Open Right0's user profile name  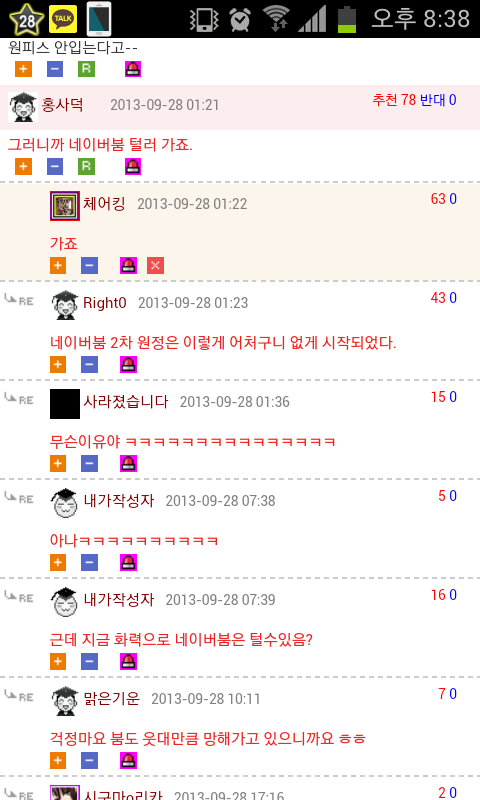pyautogui.click(x=105, y=303)
